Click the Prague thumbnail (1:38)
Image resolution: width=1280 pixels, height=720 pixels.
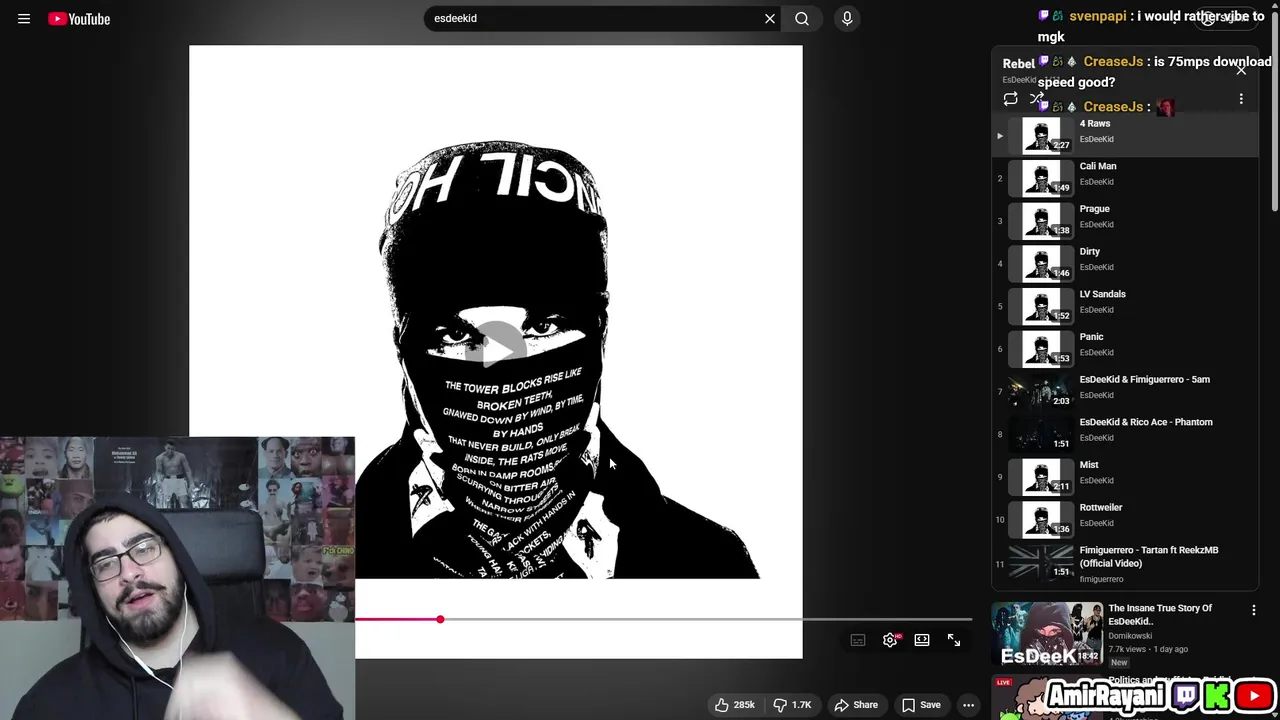[x=1041, y=220]
